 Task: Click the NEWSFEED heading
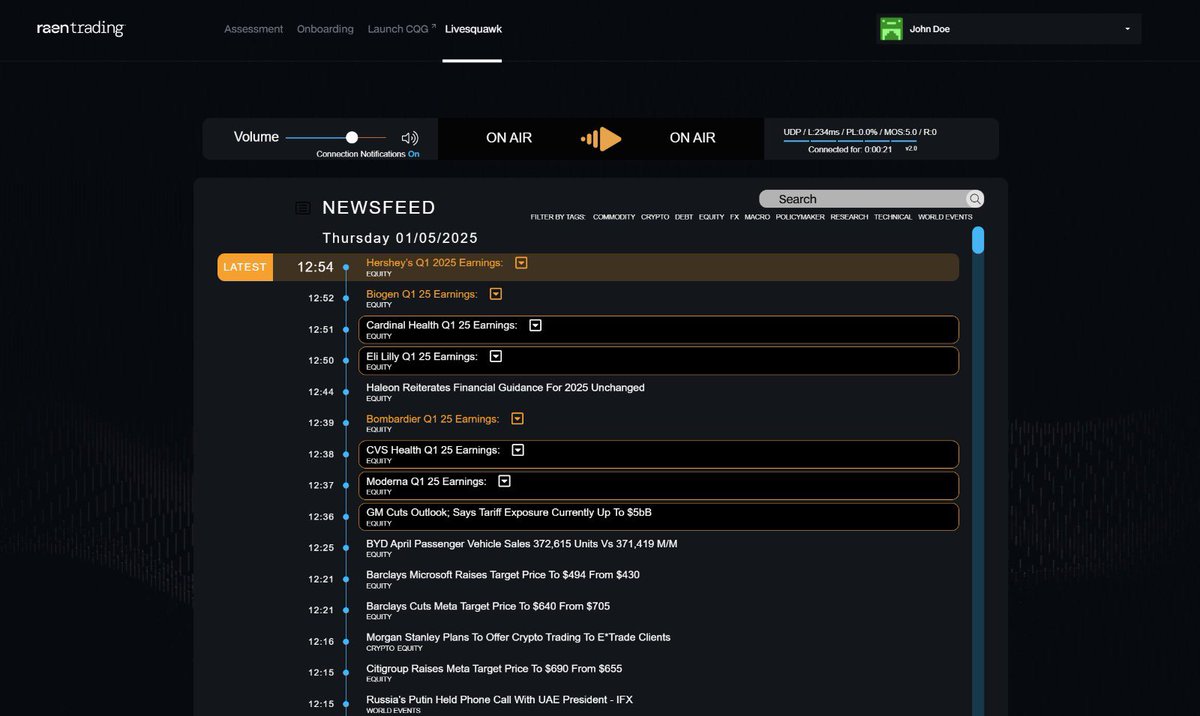[379, 208]
